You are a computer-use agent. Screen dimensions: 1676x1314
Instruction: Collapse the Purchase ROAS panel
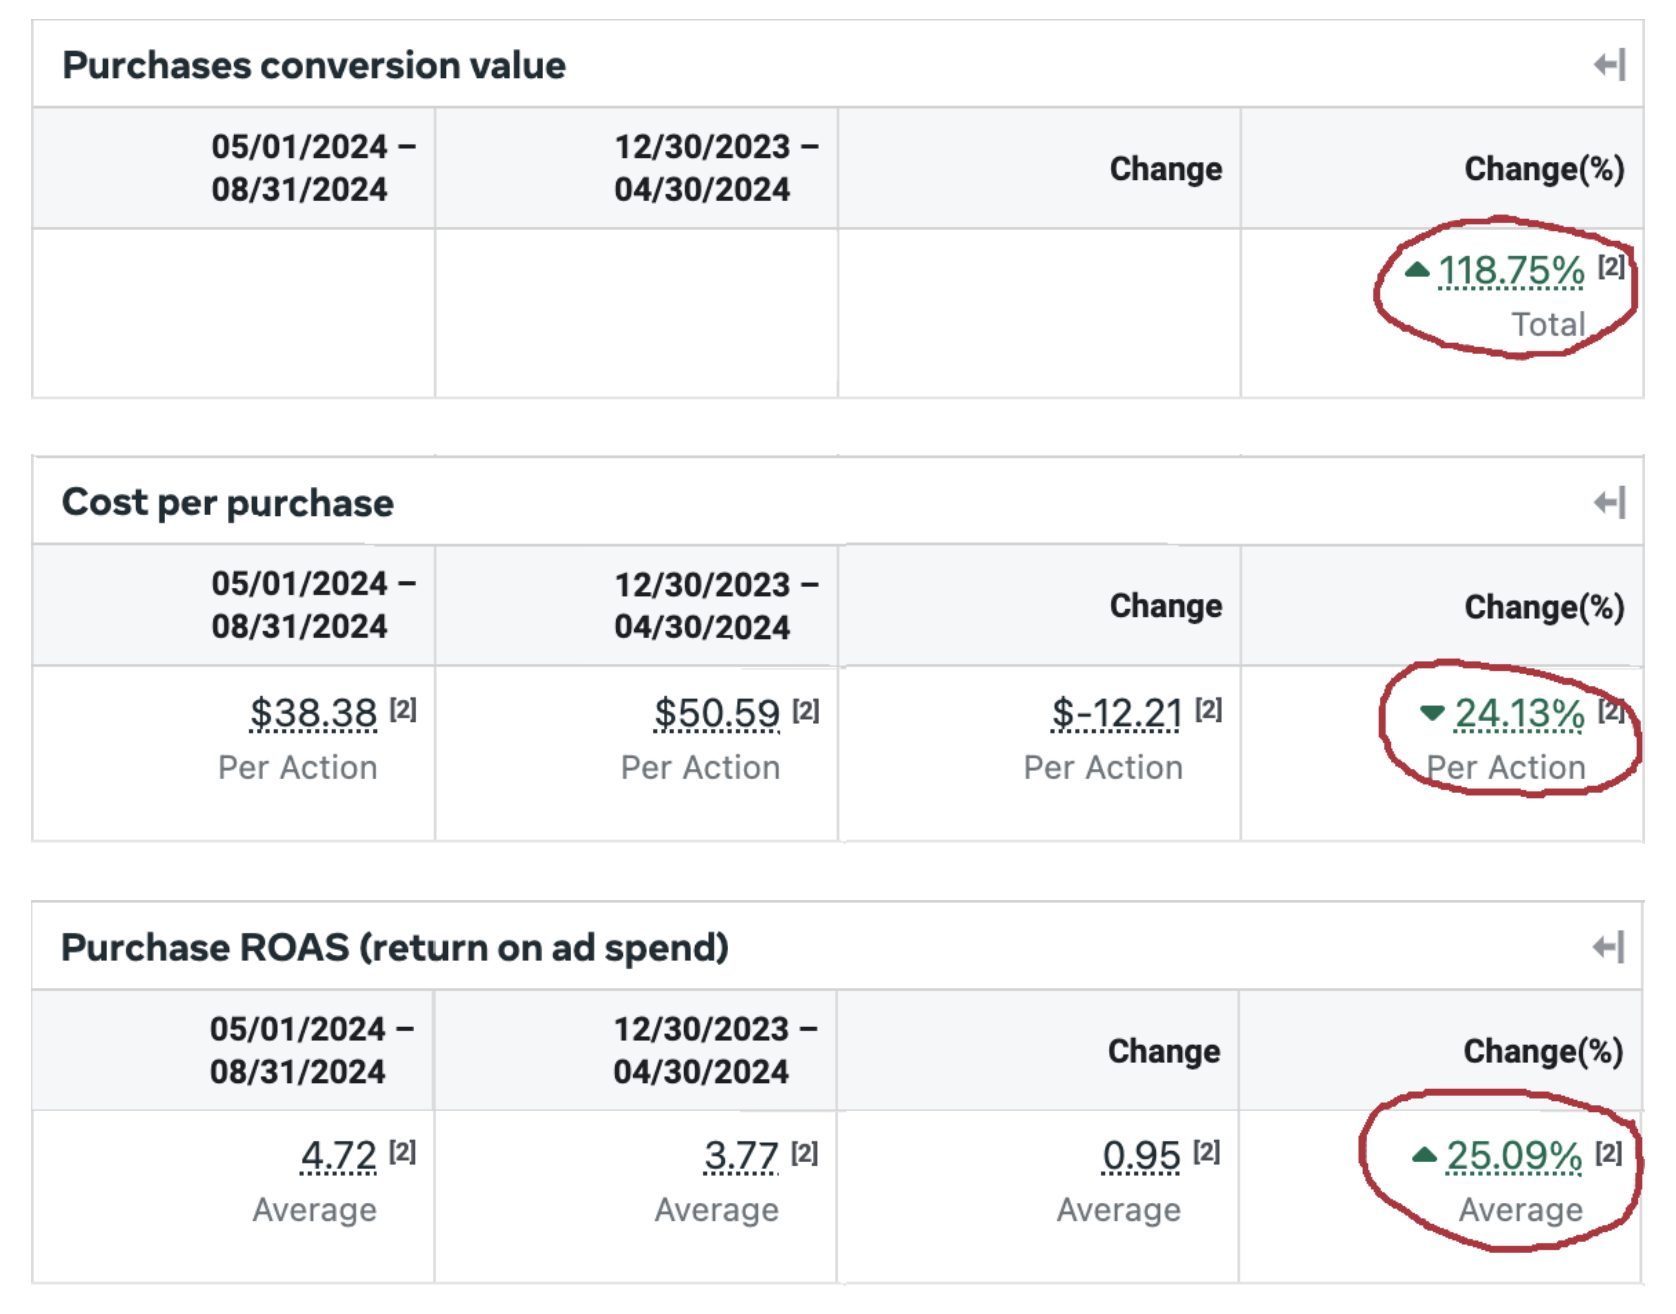(1608, 947)
